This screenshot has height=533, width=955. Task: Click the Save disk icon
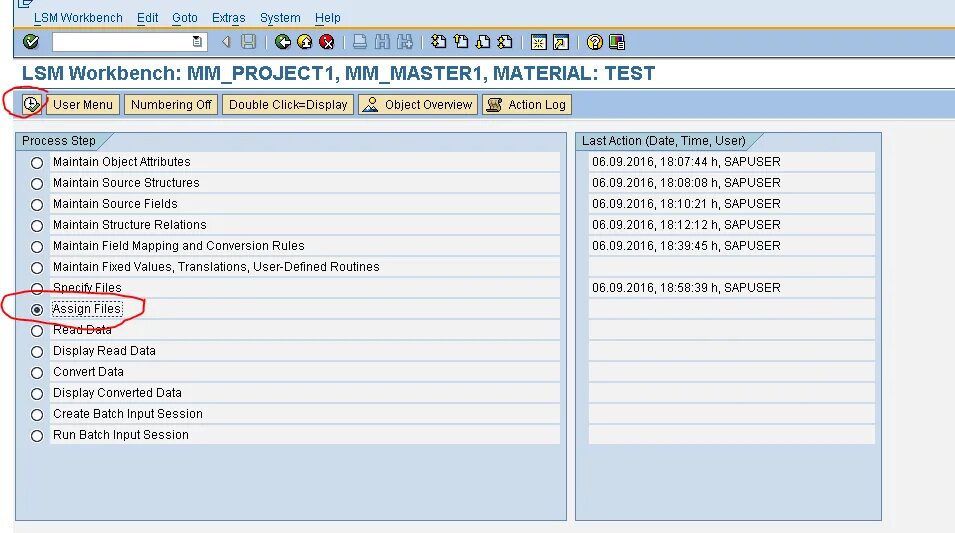coord(248,41)
